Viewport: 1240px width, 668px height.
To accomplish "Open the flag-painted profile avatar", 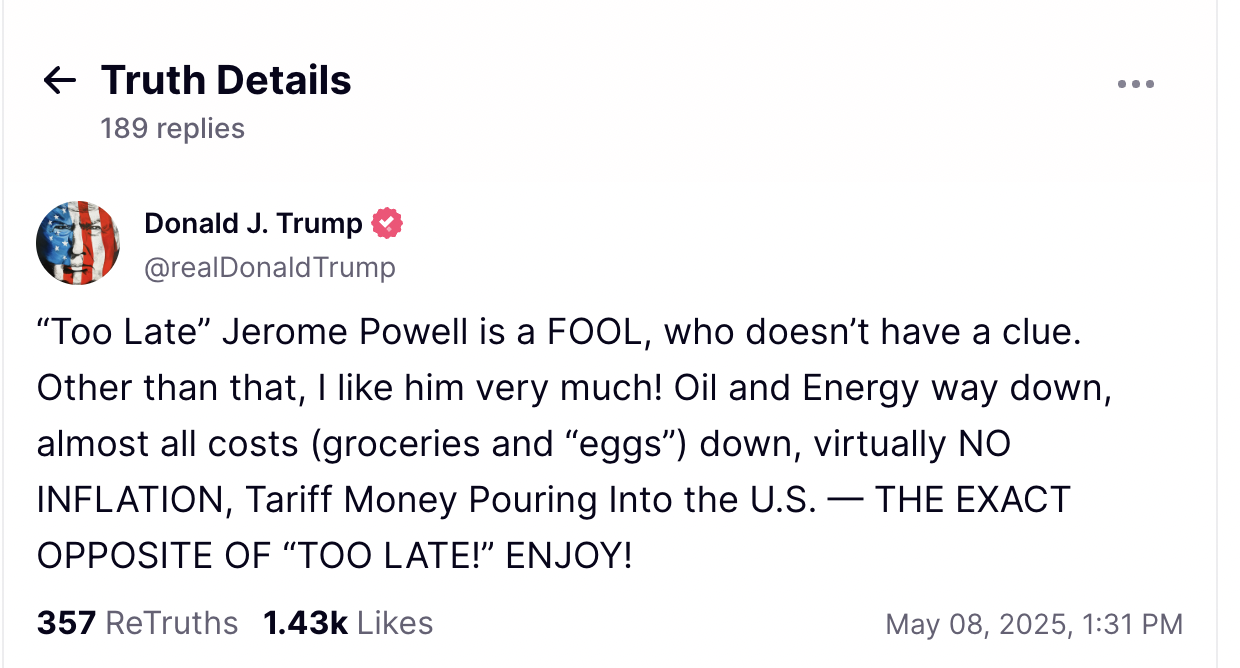I will pyautogui.click(x=78, y=243).
